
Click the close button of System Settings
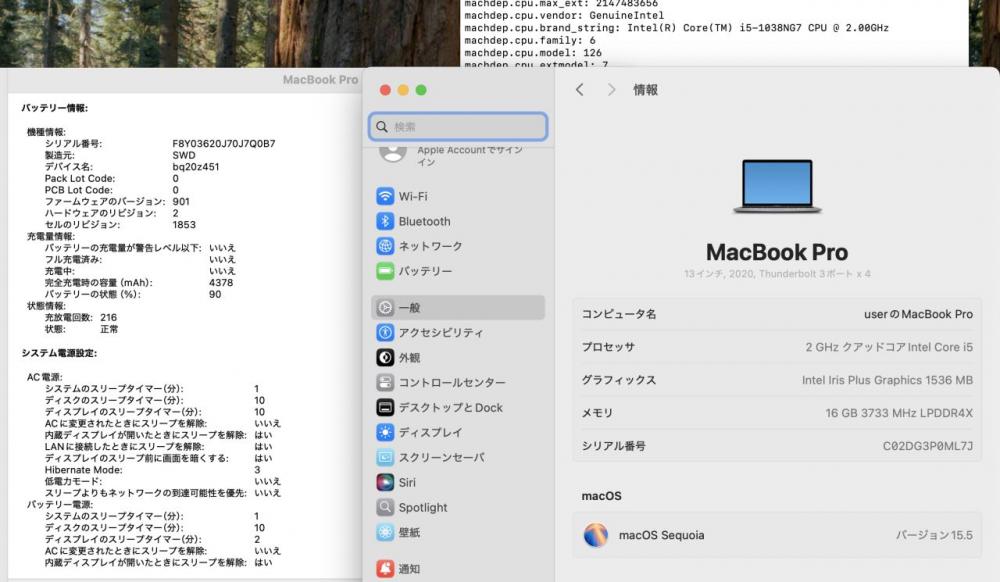click(x=385, y=90)
